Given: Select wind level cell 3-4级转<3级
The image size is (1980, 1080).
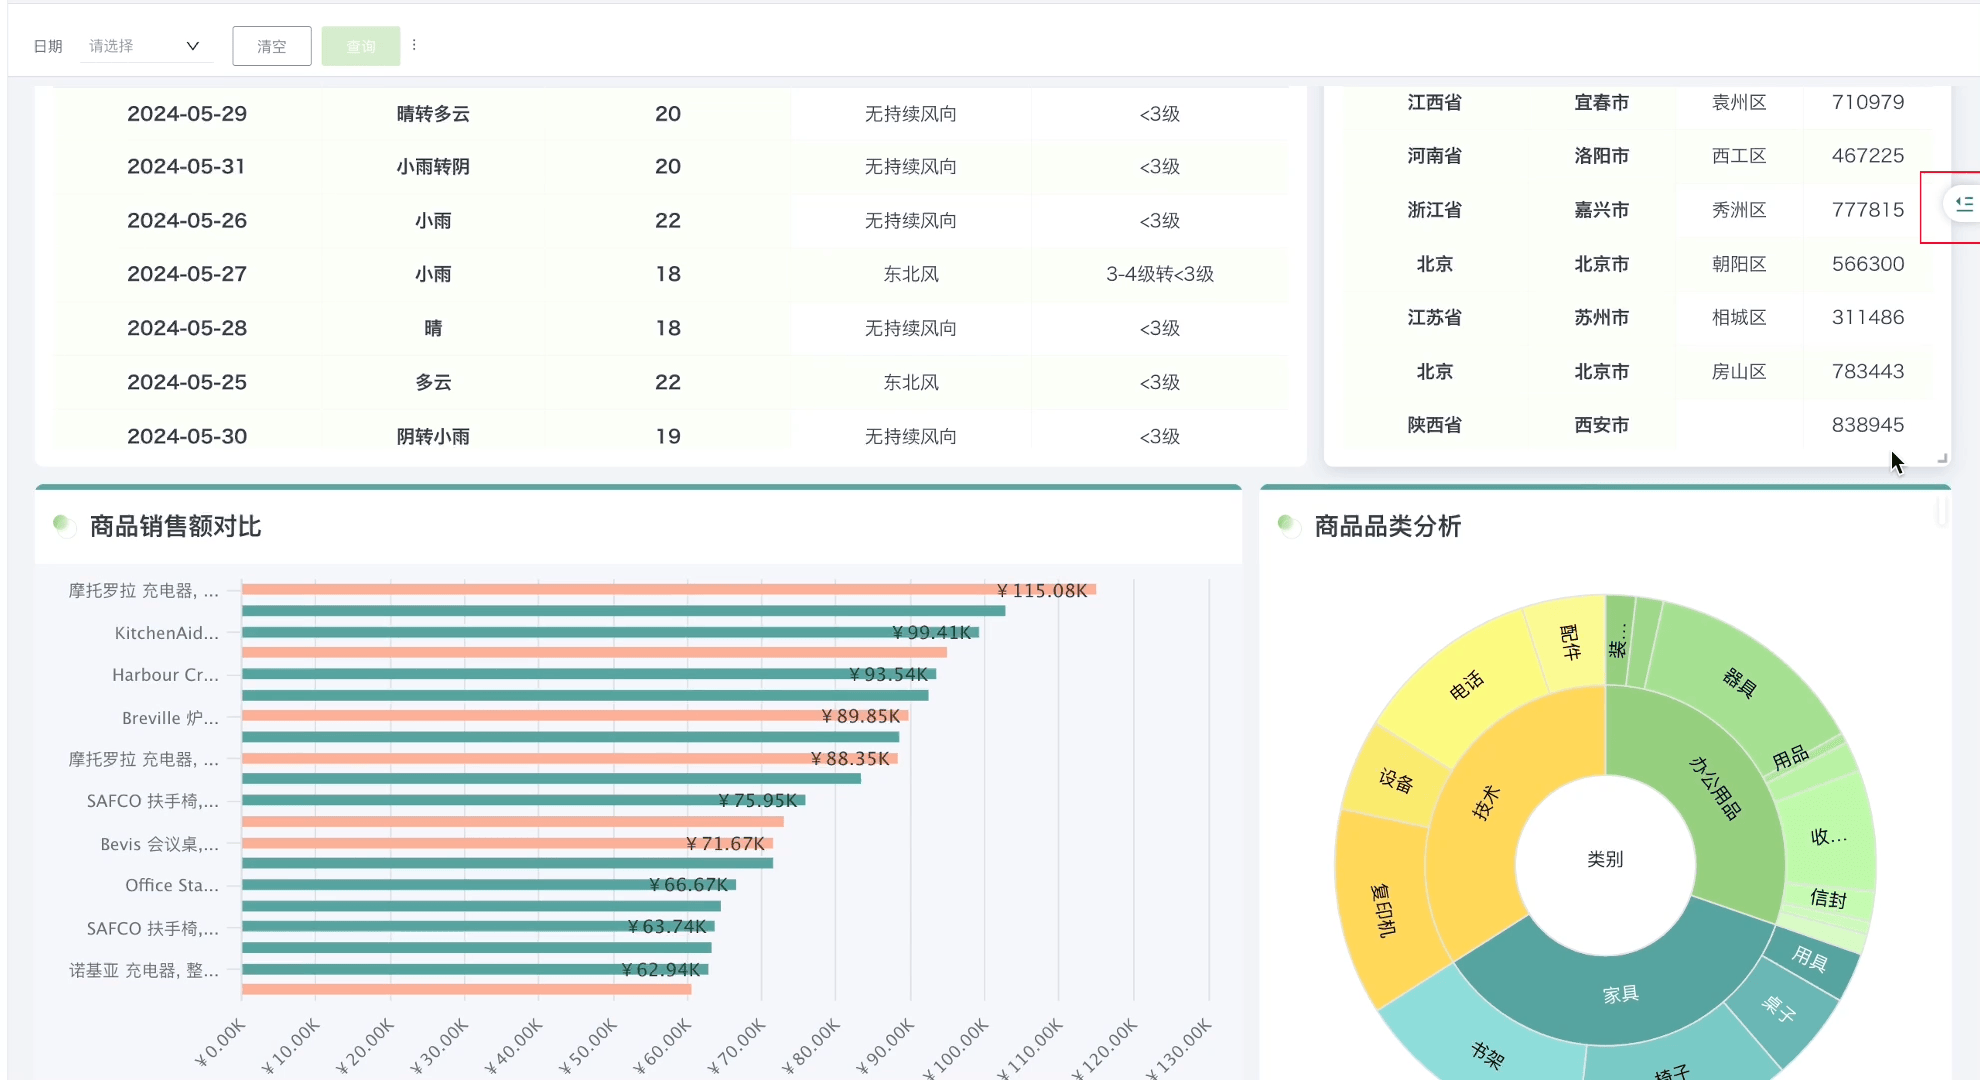Looking at the screenshot, I should click(1160, 274).
